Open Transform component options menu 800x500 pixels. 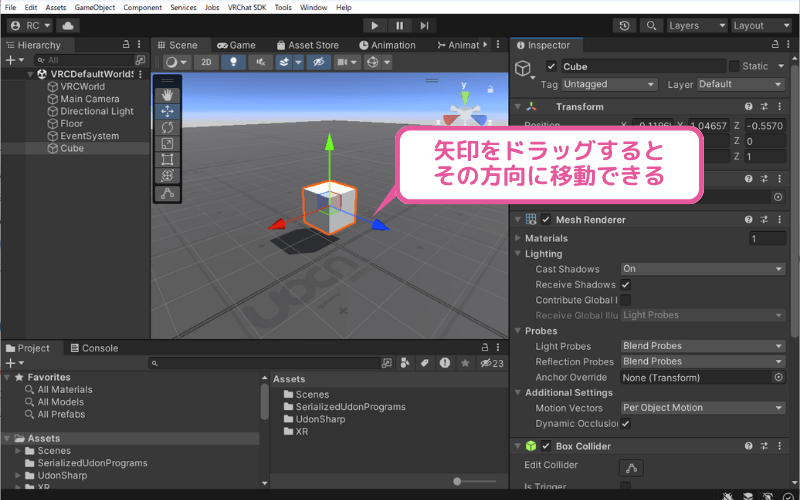(780, 107)
